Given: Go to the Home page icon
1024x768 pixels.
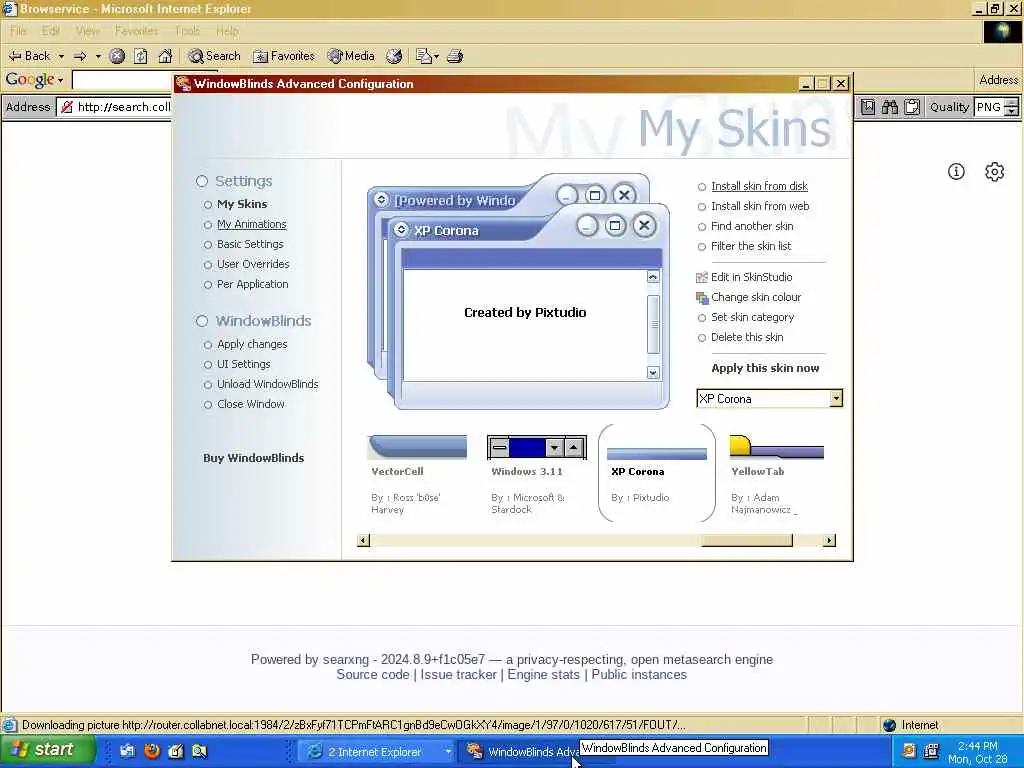Looking at the screenshot, I should [165, 56].
